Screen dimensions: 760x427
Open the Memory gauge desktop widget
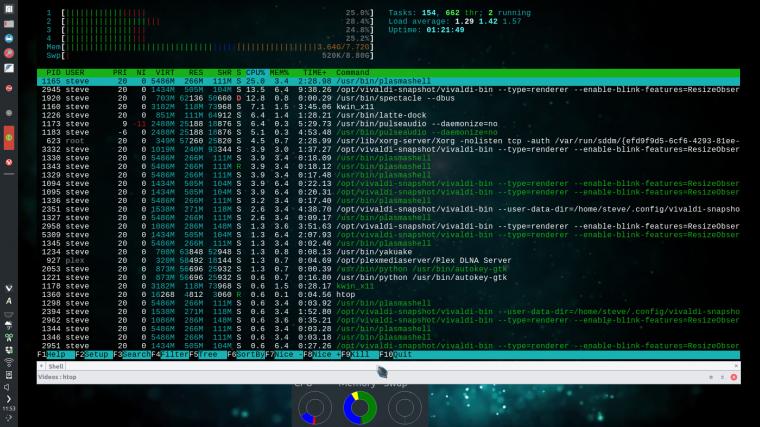pos(360,408)
